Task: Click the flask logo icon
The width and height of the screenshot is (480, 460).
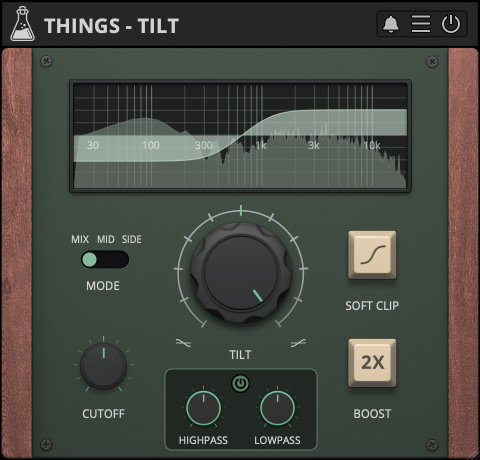Action: (x=22, y=24)
